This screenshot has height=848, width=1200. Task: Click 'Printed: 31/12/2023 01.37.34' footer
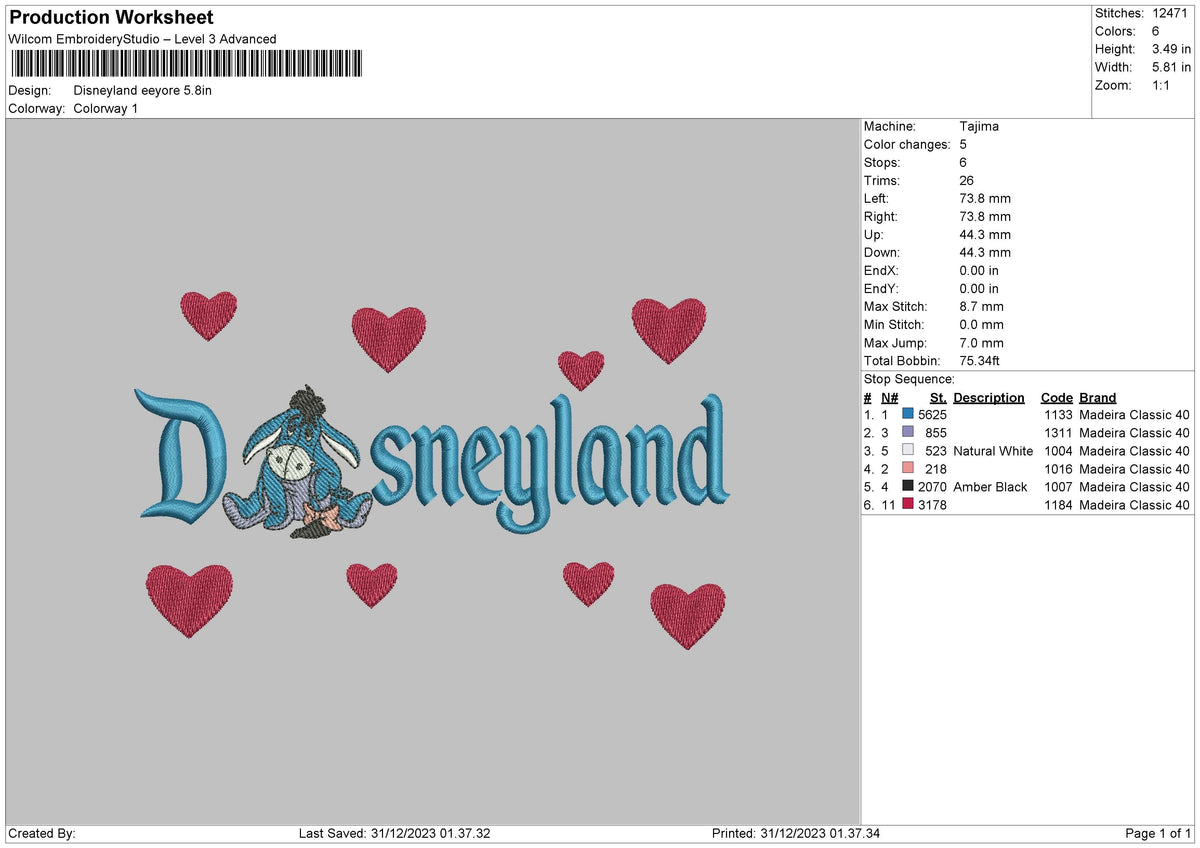[796, 833]
